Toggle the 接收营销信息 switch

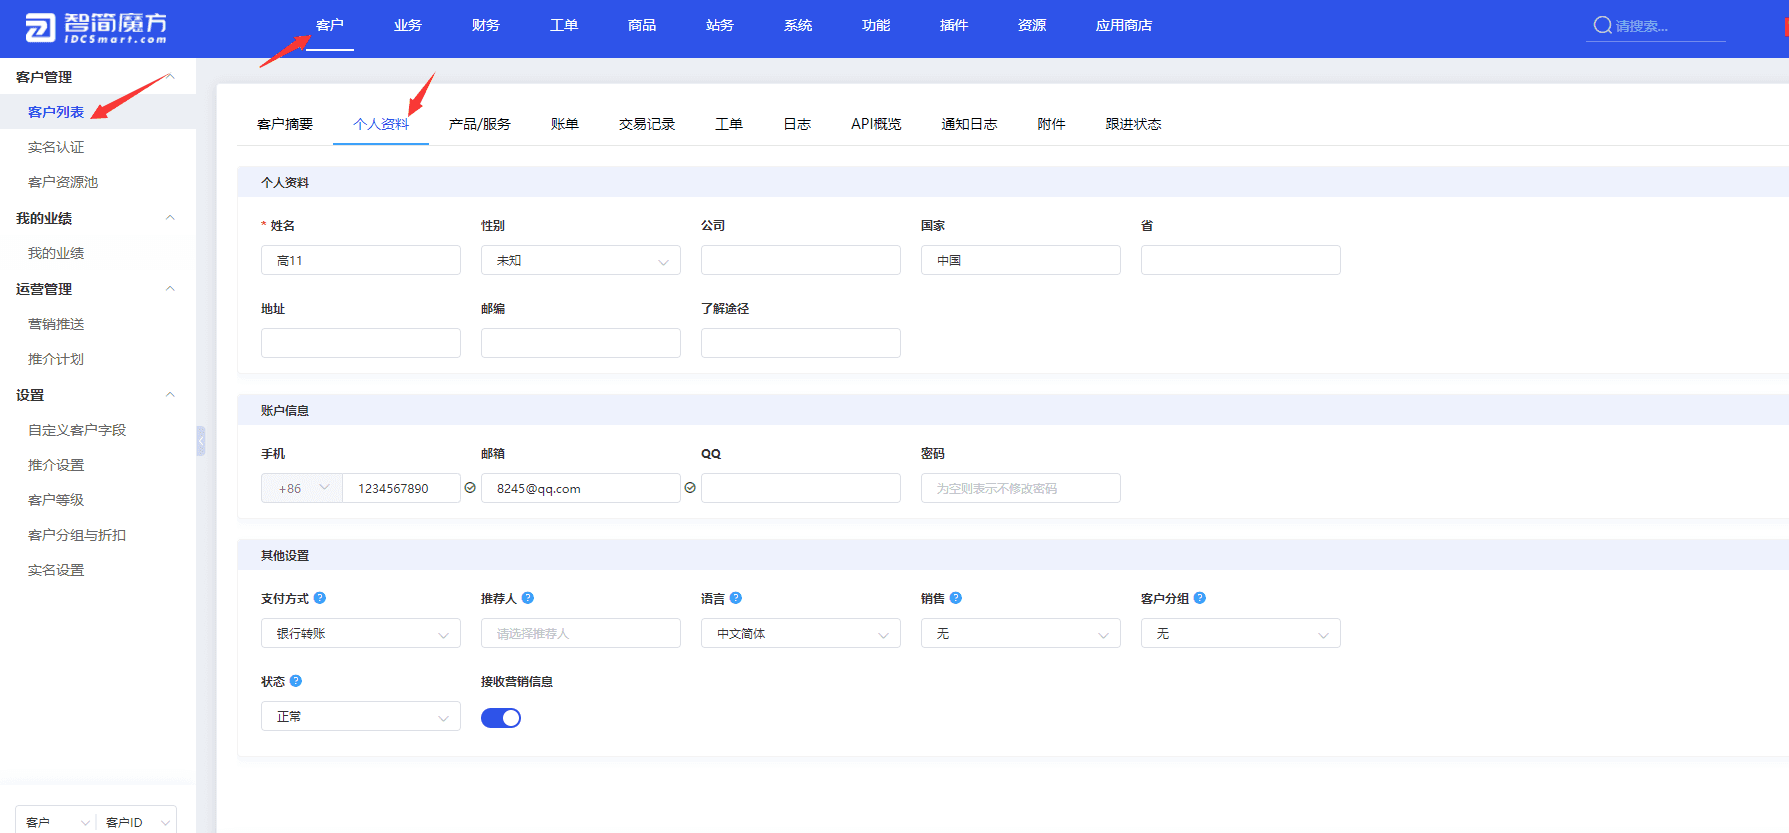pos(501,718)
